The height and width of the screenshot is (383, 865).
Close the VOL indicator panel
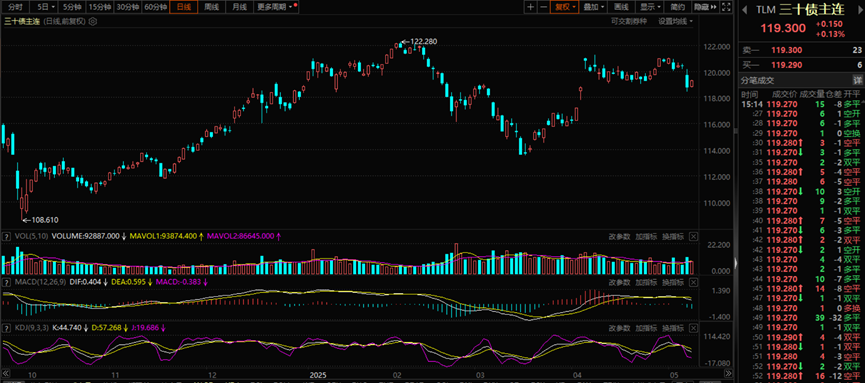point(693,236)
